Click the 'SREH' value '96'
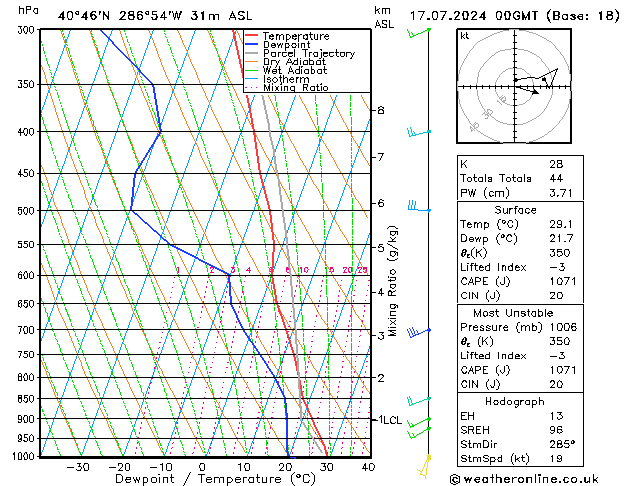The height and width of the screenshot is (486, 629). pos(556,430)
